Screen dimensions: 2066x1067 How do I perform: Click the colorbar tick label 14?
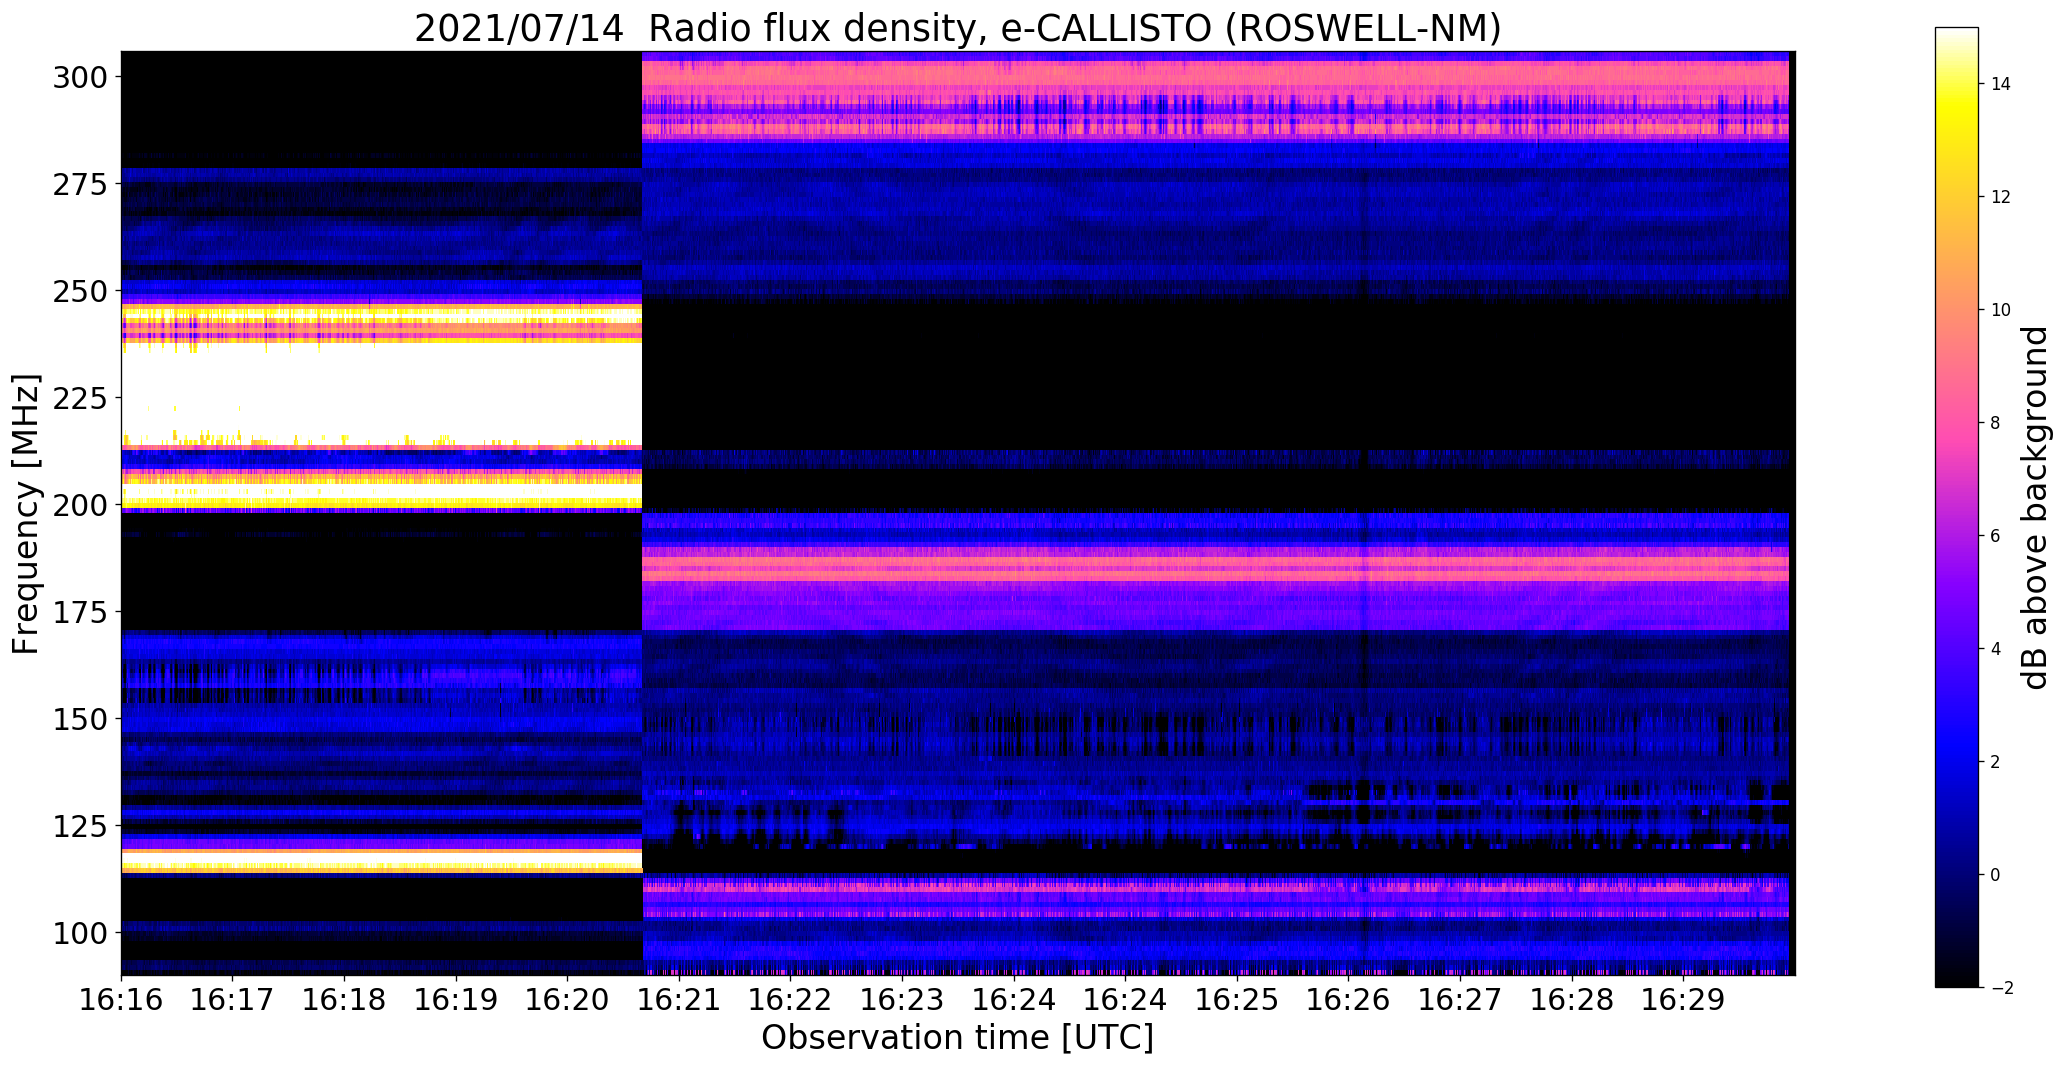pyautogui.click(x=2001, y=84)
